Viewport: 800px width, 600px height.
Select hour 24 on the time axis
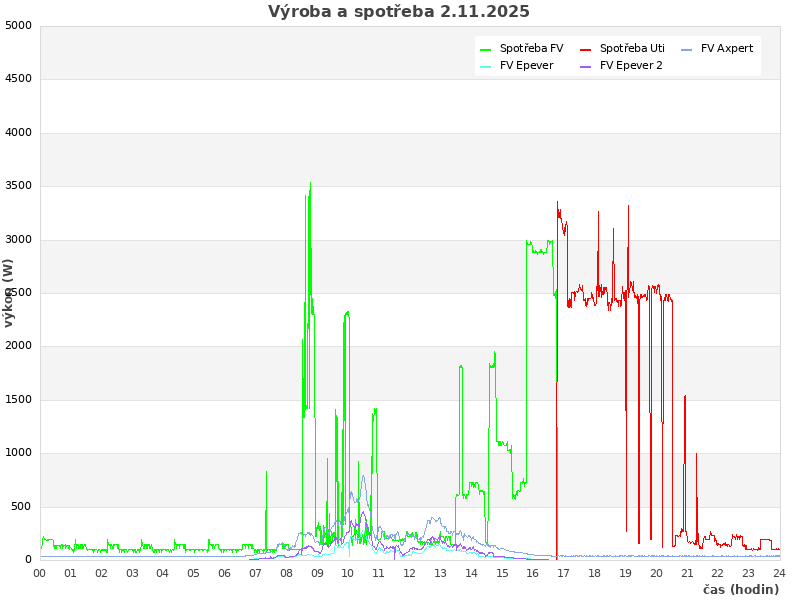pos(779,573)
